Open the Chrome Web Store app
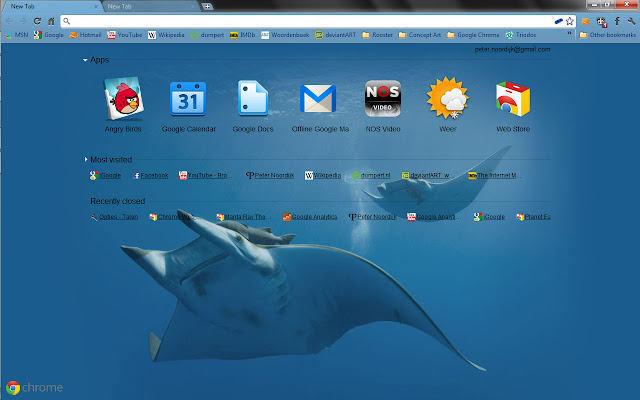 tap(513, 104)
